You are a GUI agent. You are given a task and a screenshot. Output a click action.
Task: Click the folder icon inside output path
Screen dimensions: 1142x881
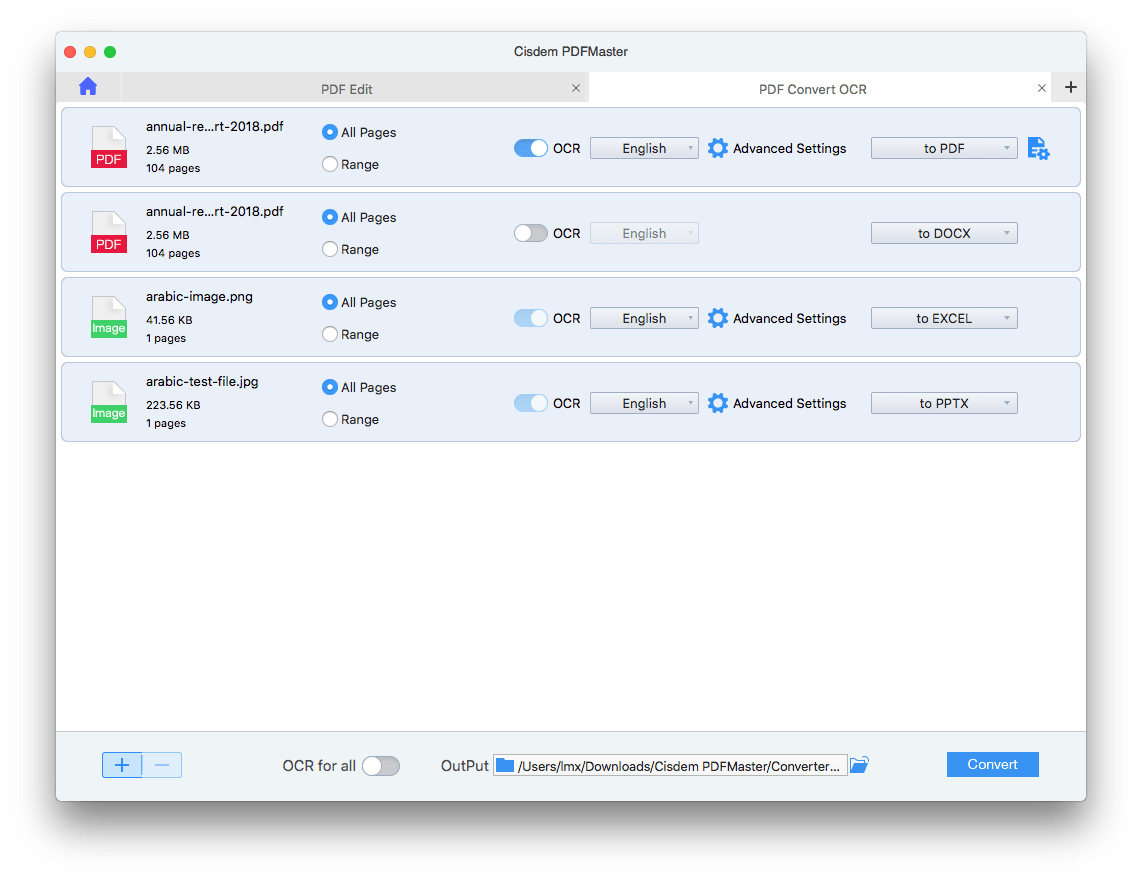(x=505, y=765)
